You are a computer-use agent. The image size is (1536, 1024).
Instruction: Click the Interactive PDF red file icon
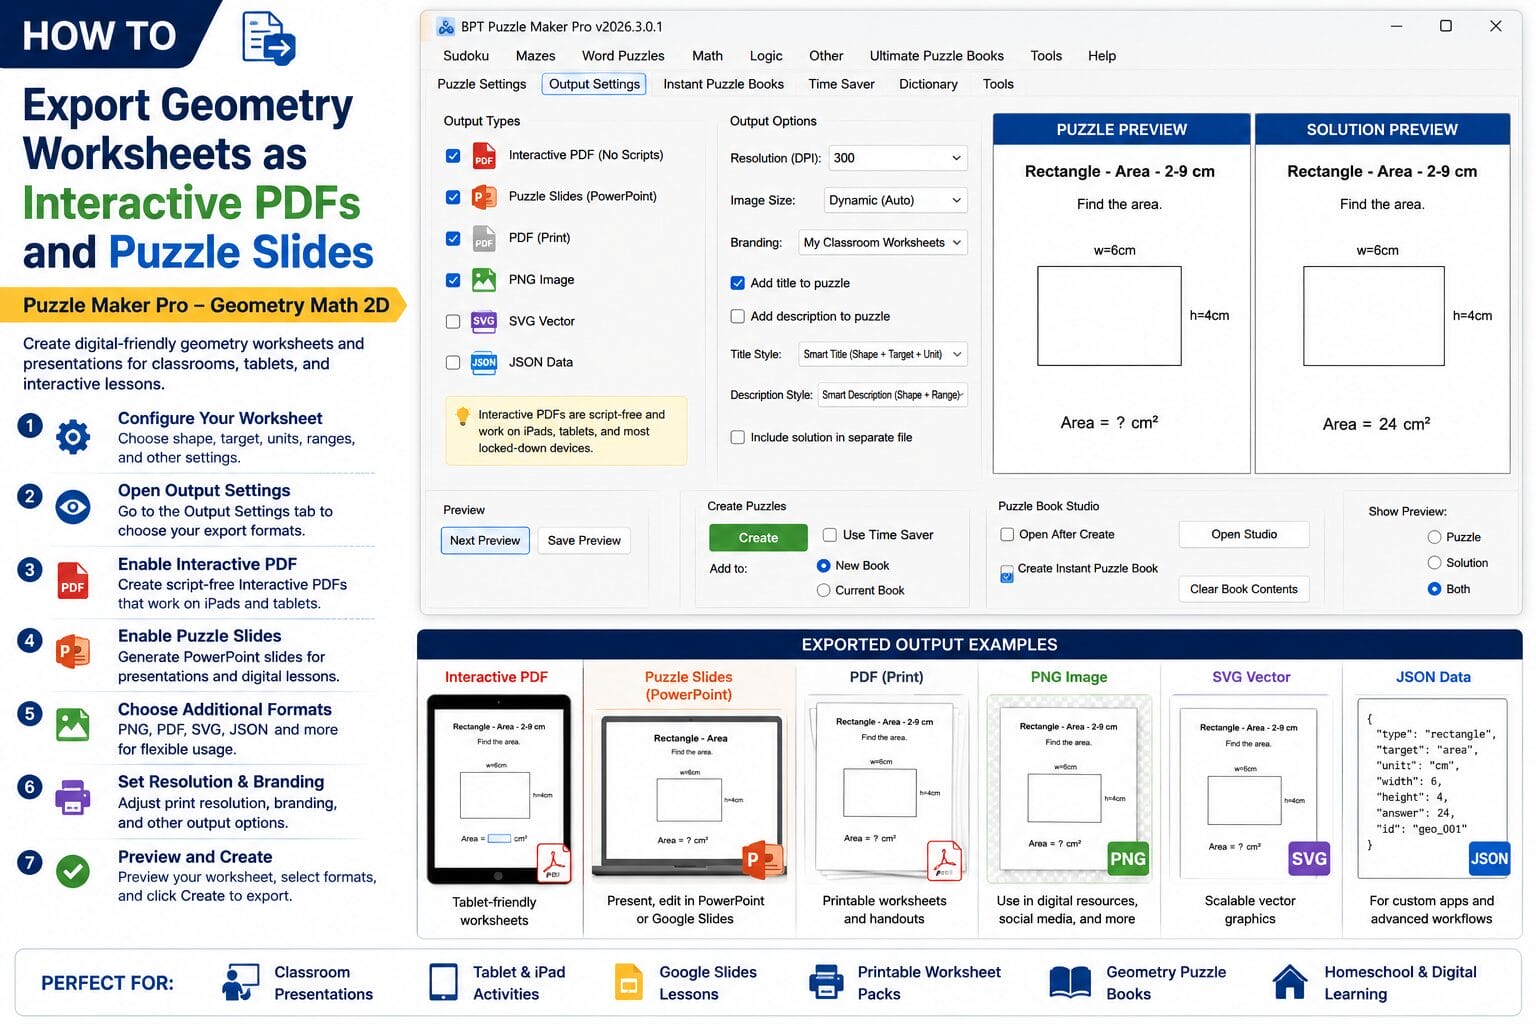pyautogui.click(x=484, y=156)
